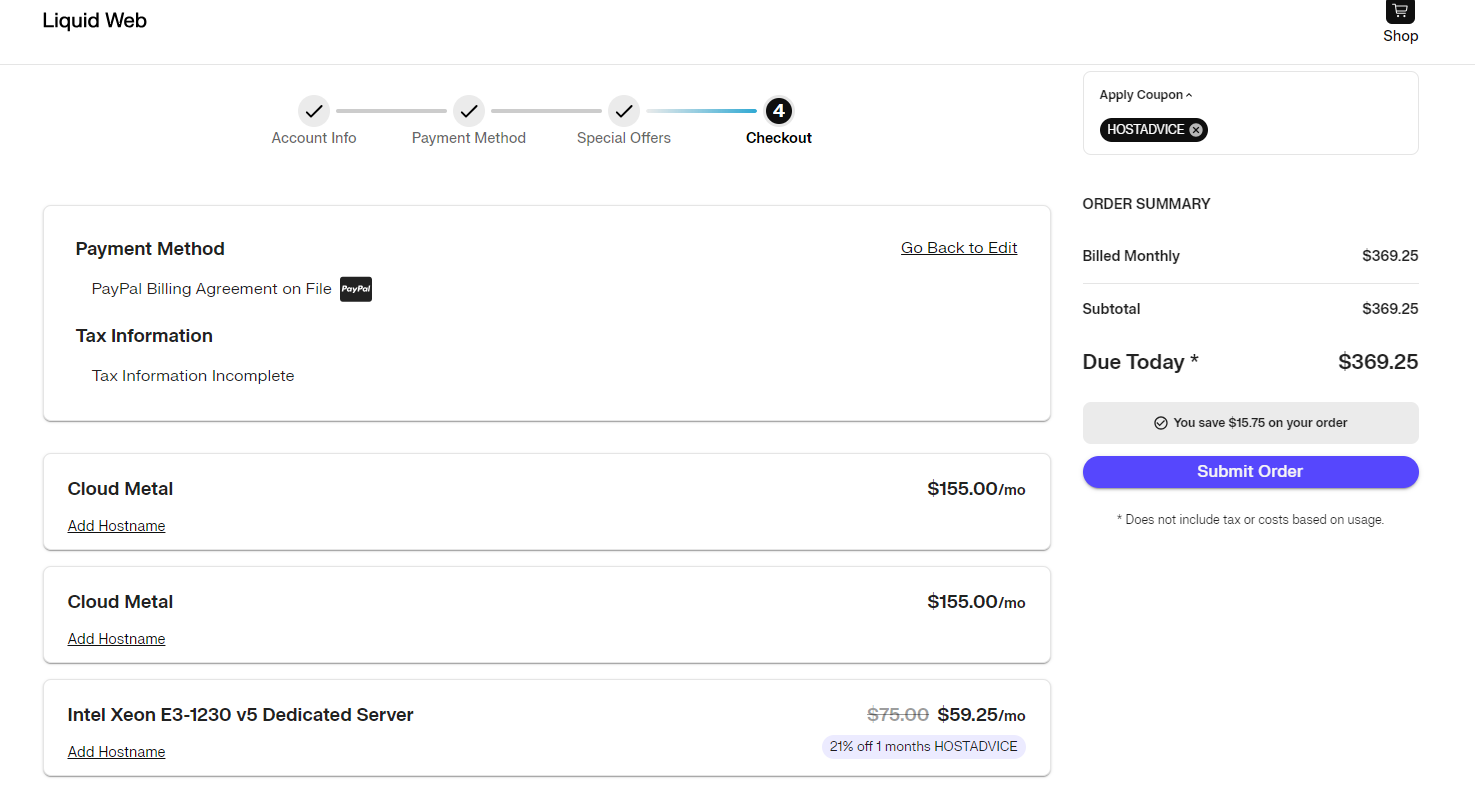Click the Billed Monthly label

coord(1131,256)
